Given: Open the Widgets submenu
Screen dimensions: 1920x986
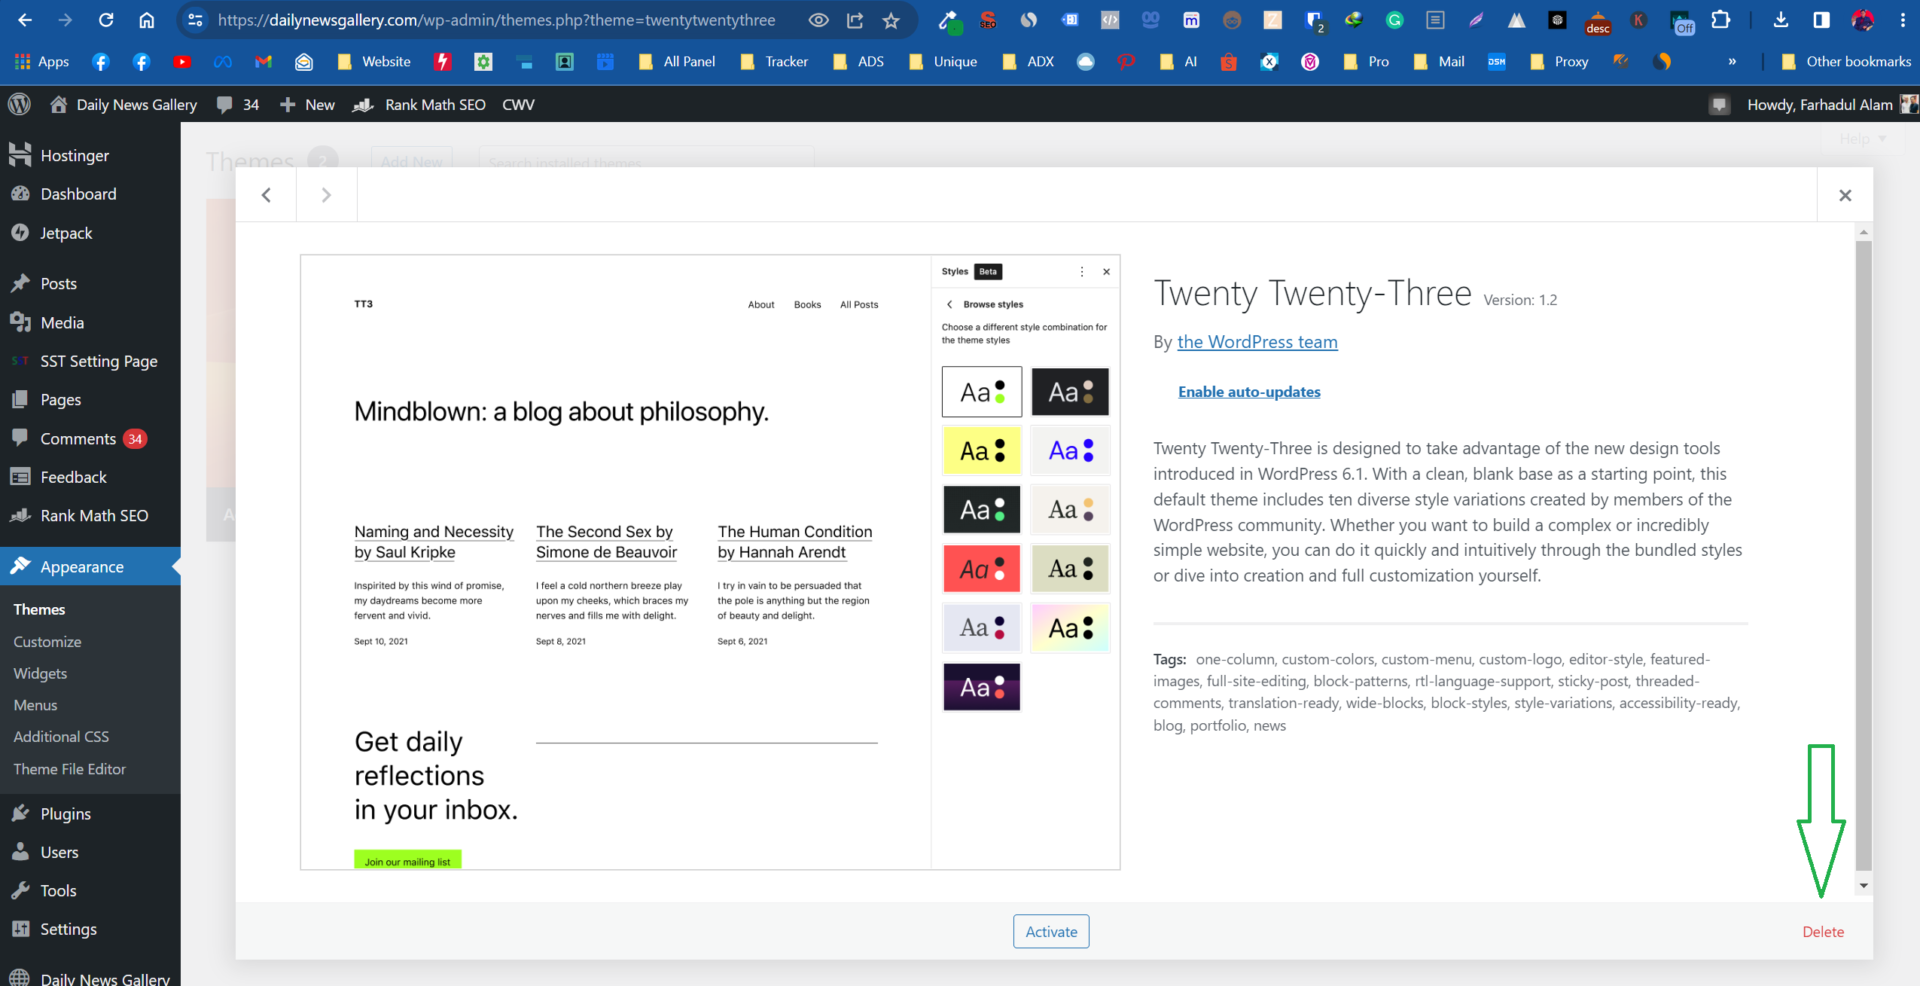Looking at the screenshot, I should tap(40, 674).
